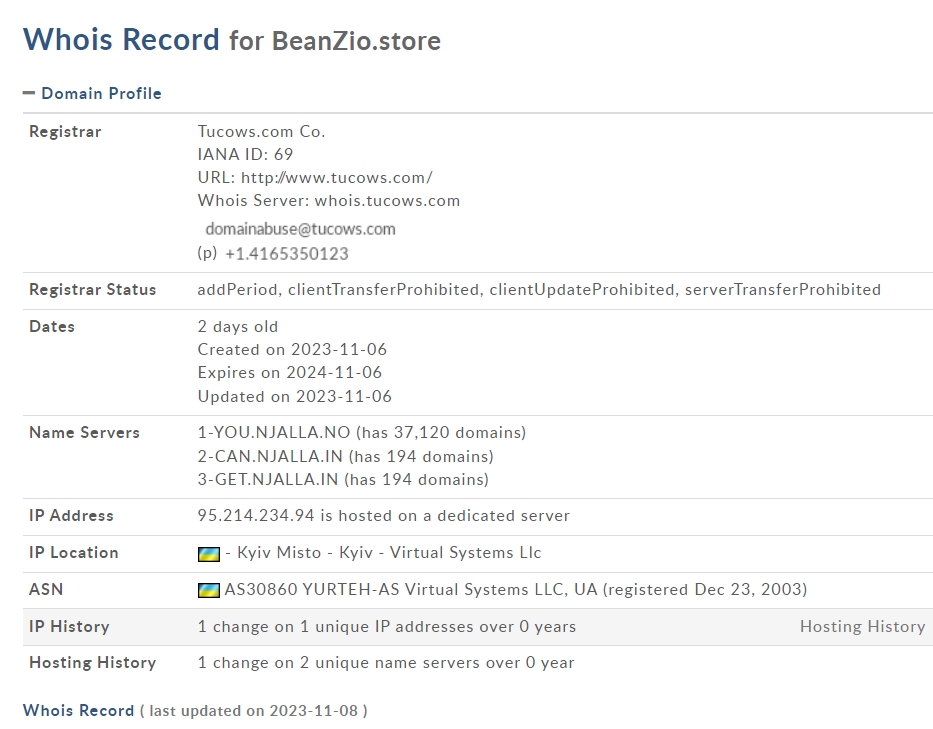Click the 'serverTransferProhibited' status value

point(783,290)
